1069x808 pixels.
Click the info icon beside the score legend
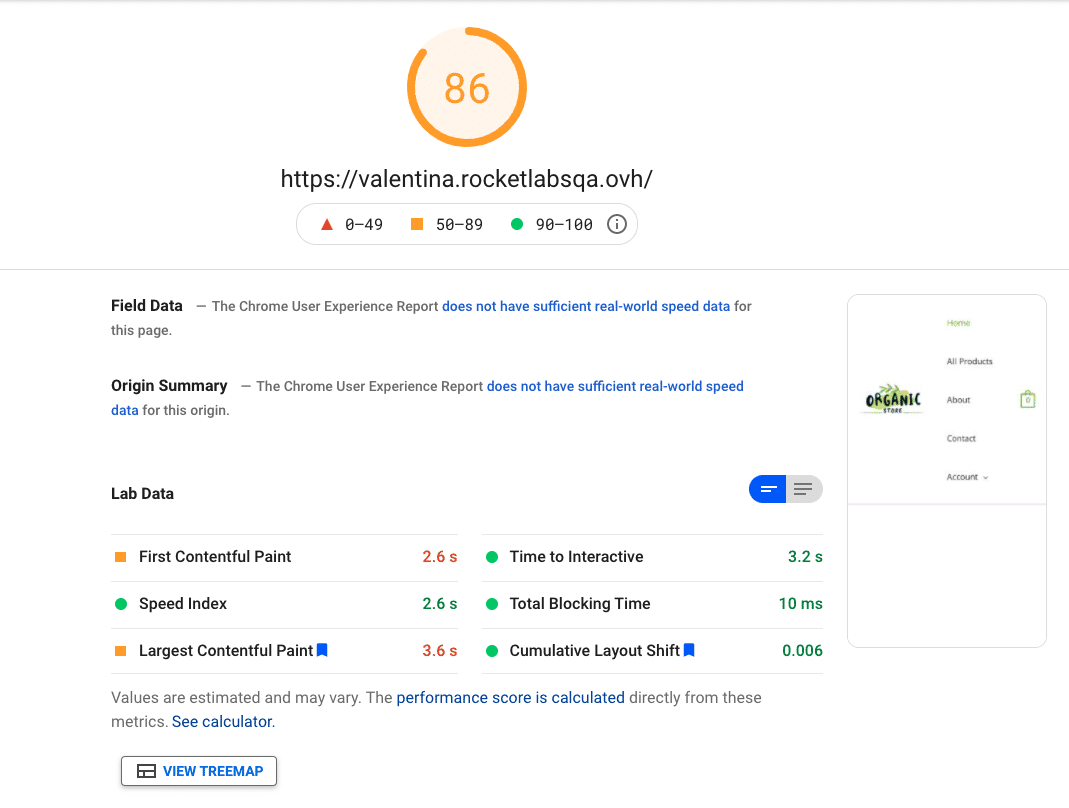[x=617, y=224]
